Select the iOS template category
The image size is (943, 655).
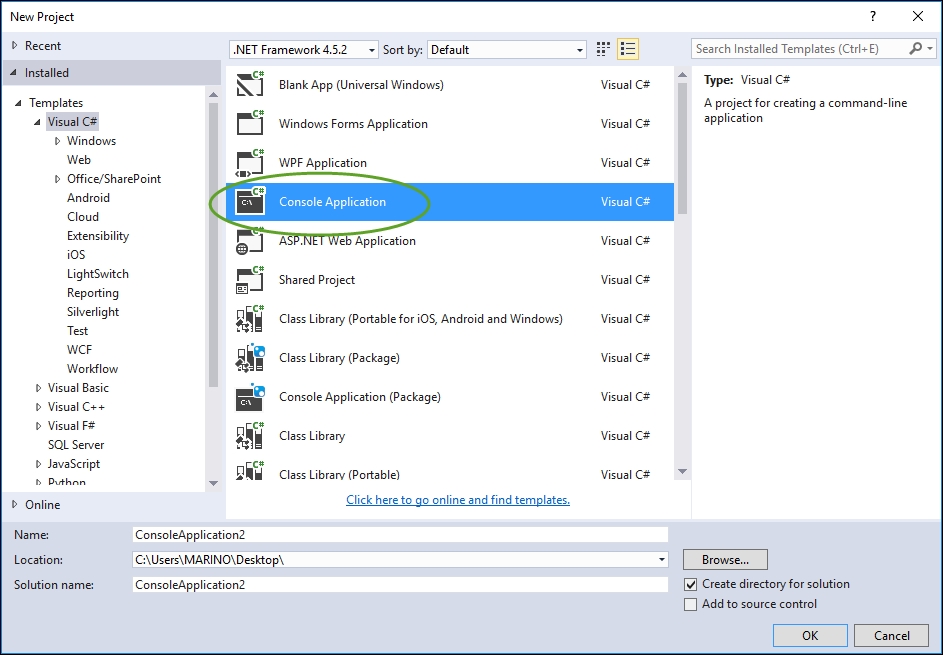coord(76,254)
